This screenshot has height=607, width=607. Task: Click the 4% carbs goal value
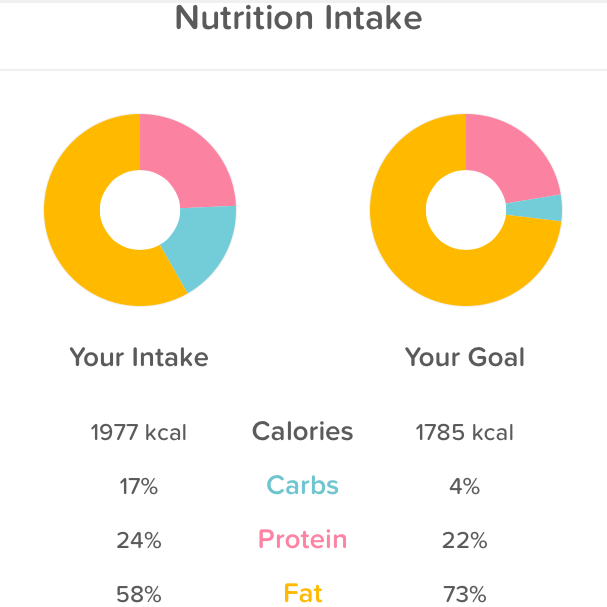pyautogui.click(x=465, y=487)
